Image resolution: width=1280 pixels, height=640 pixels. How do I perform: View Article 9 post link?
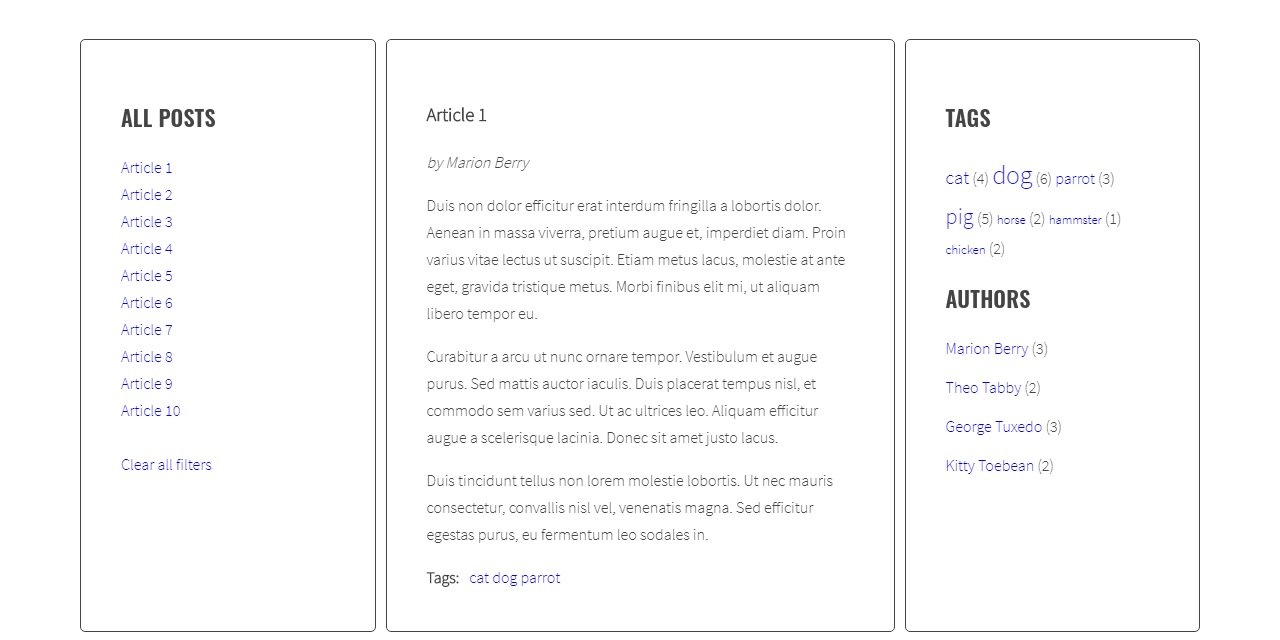pos(146,383)
